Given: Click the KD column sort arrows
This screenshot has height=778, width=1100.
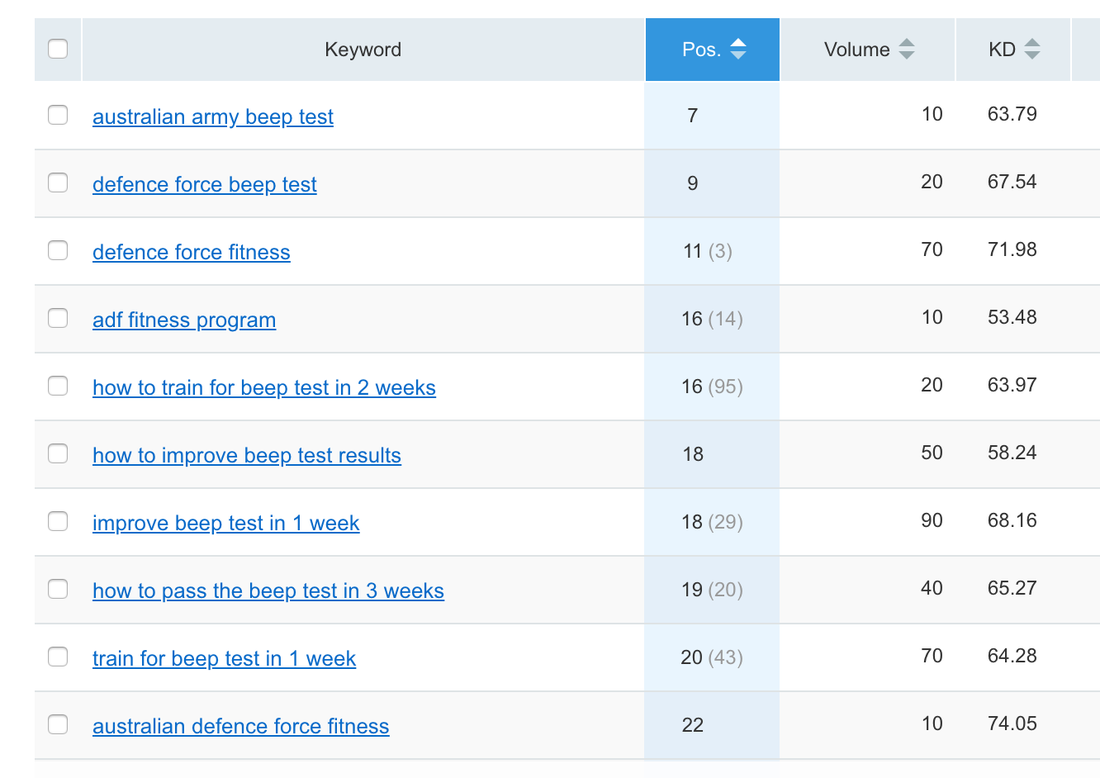Looking at the screenshot, I should 1032,49.
